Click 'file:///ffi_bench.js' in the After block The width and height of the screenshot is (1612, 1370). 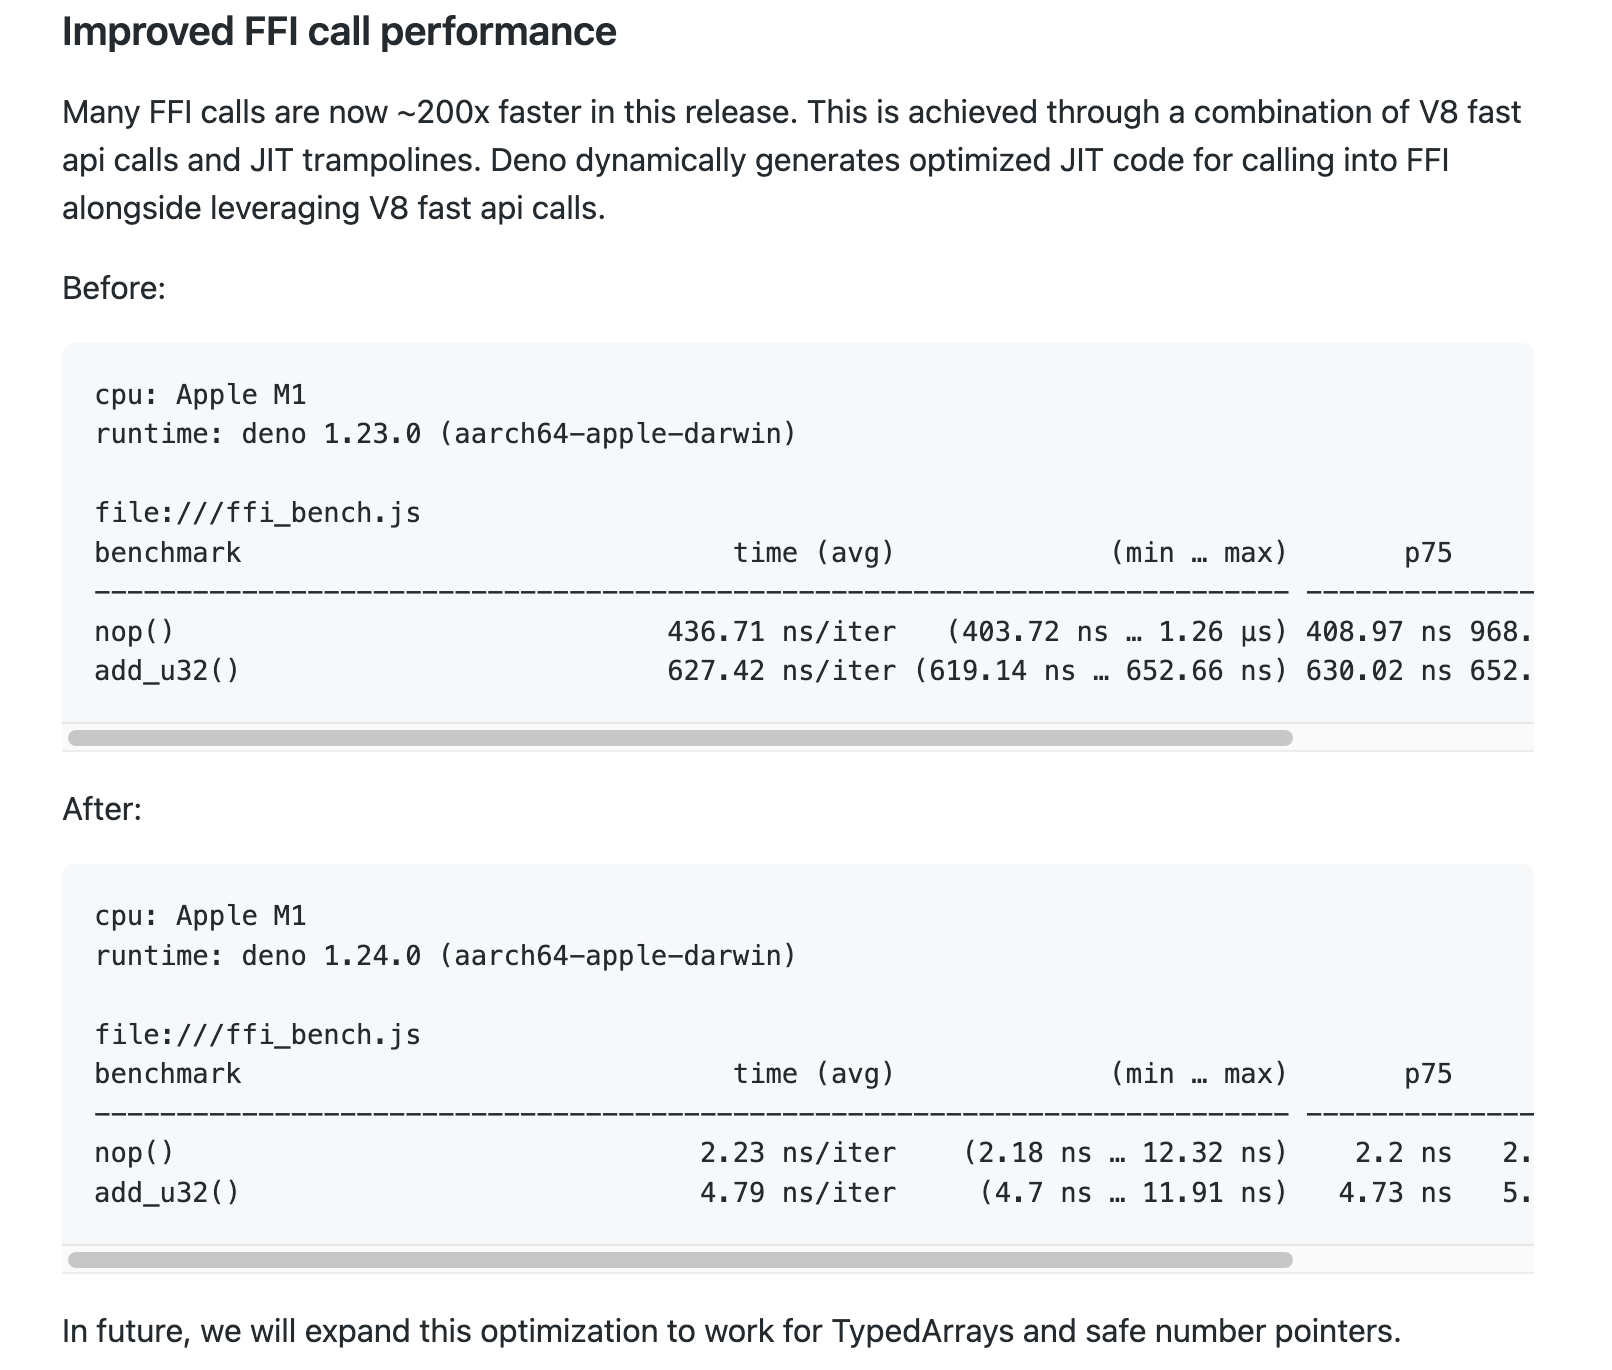[x=258, y=1035]
